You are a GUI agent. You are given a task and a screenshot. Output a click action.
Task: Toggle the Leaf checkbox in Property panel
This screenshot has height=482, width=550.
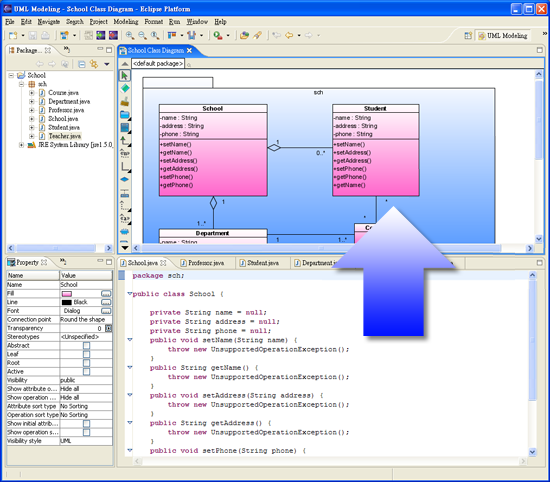[x=86, y=354]
